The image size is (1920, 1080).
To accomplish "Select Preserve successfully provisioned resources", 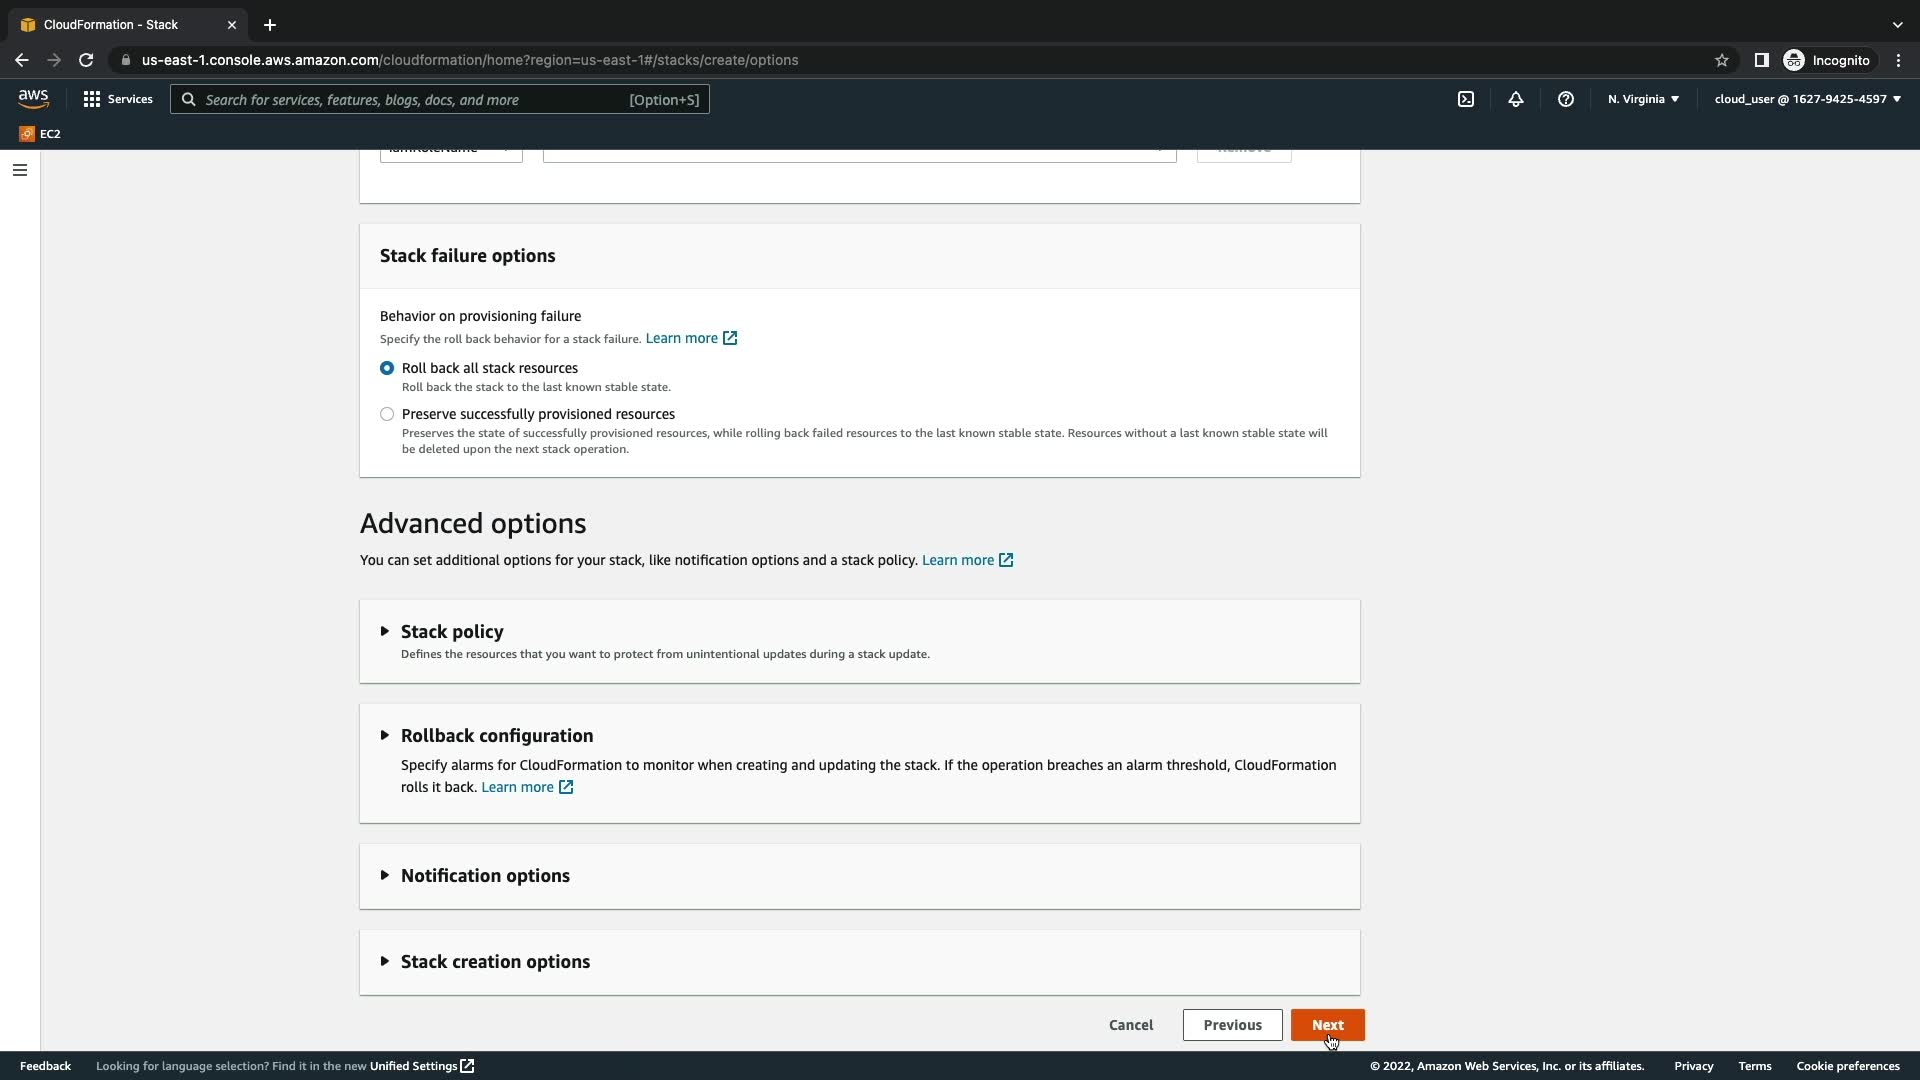I will [387, 414].
